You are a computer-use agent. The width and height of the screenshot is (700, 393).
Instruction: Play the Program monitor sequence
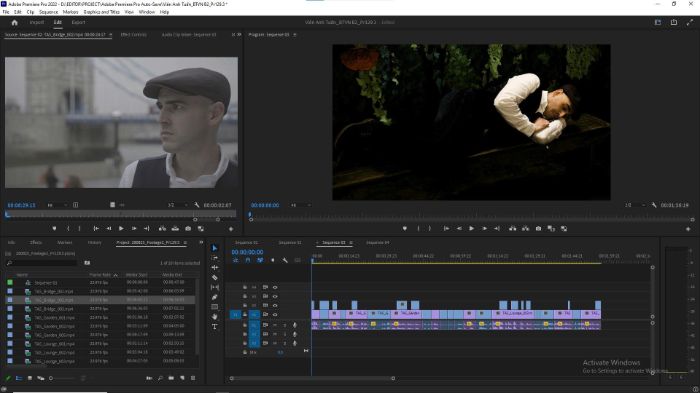[471, 229]
